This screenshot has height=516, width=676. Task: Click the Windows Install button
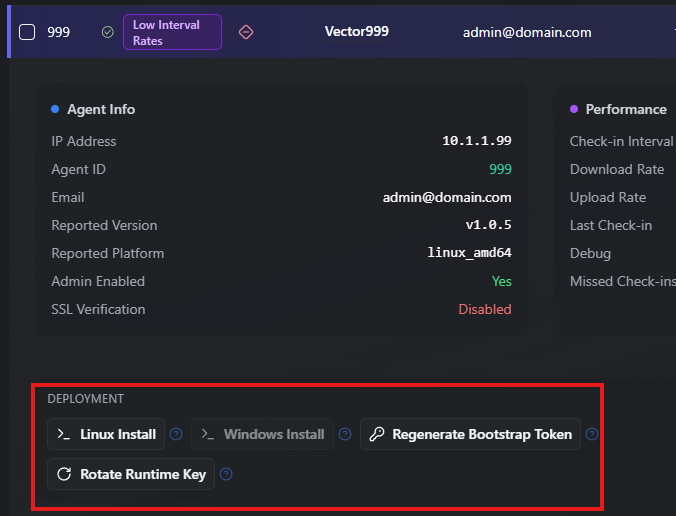click(262, 434)
